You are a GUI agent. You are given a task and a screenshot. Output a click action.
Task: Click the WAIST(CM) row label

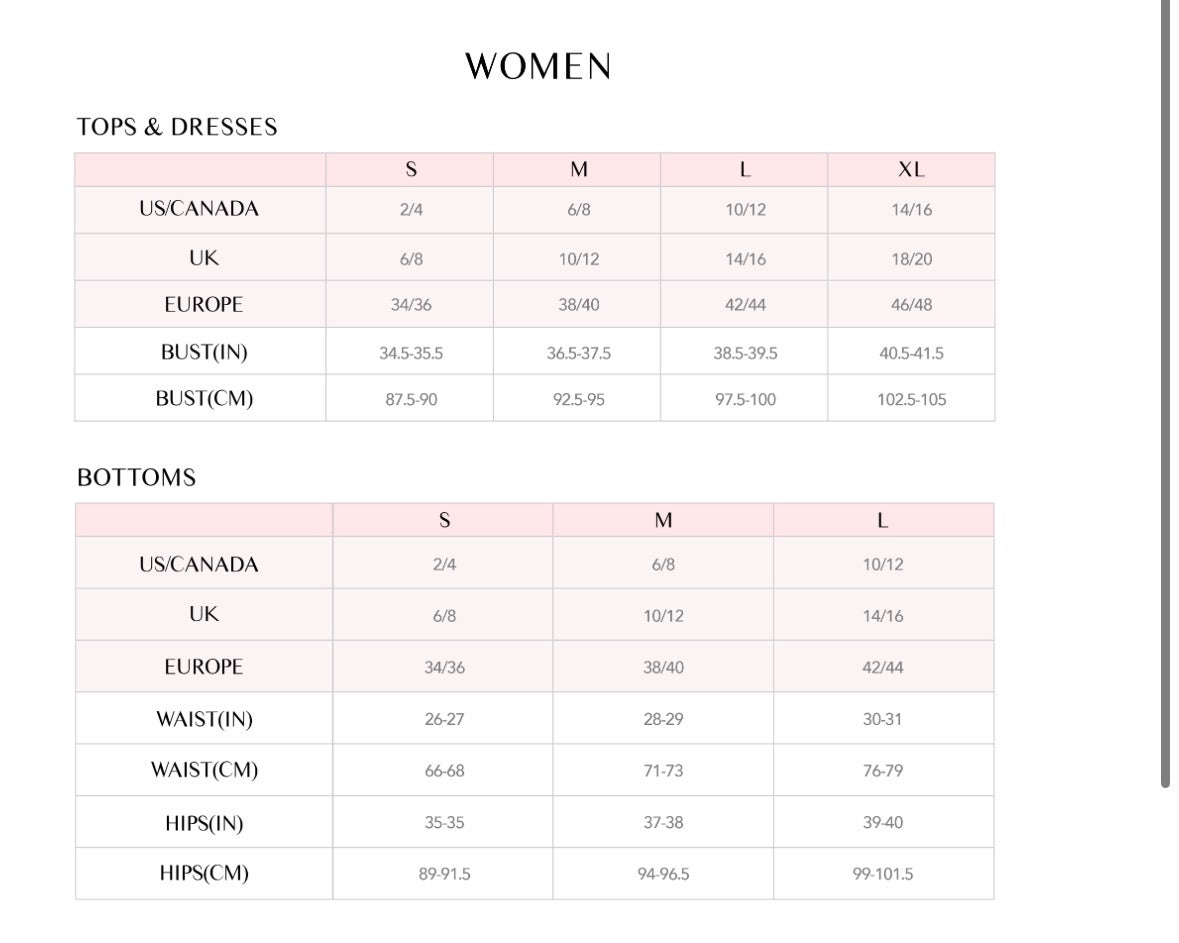click(204, 770)
